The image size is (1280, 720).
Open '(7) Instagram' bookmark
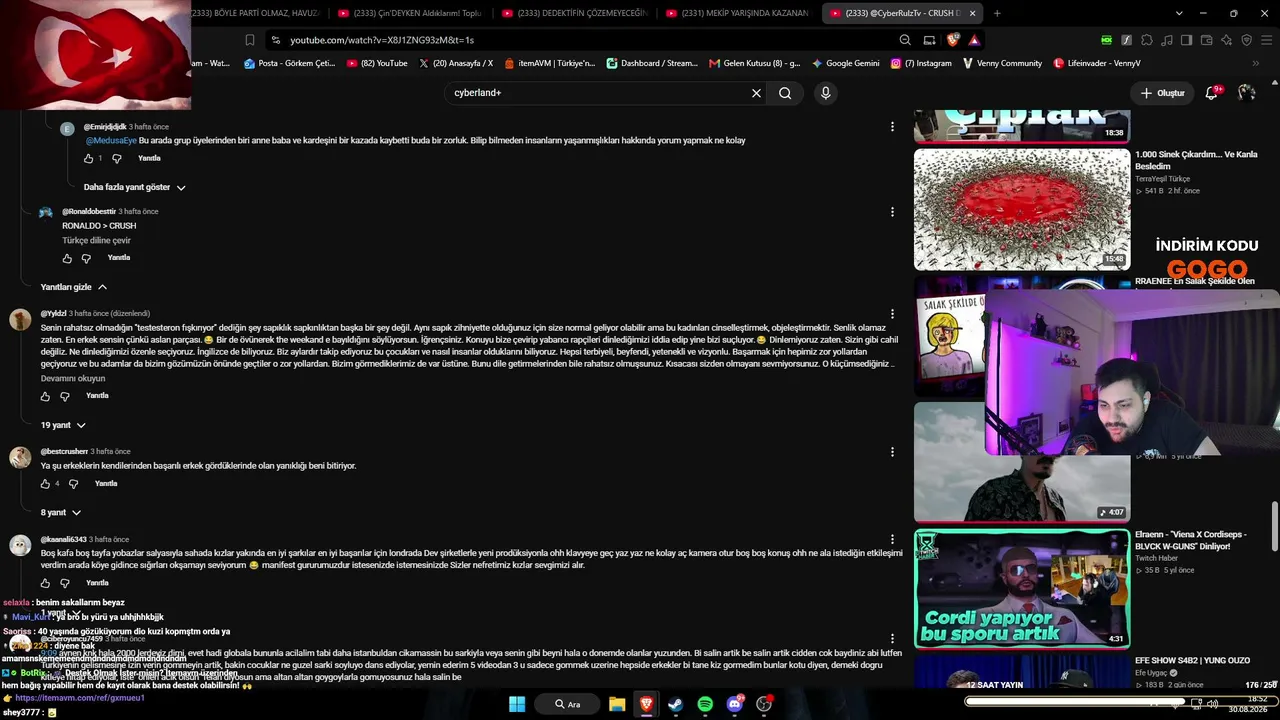[x=920, y=63]
